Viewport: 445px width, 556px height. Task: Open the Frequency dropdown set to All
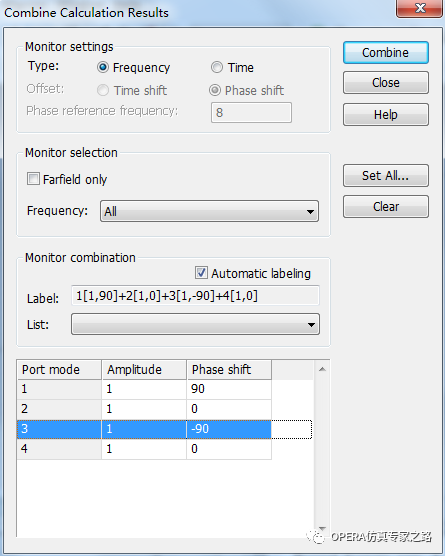209,211
